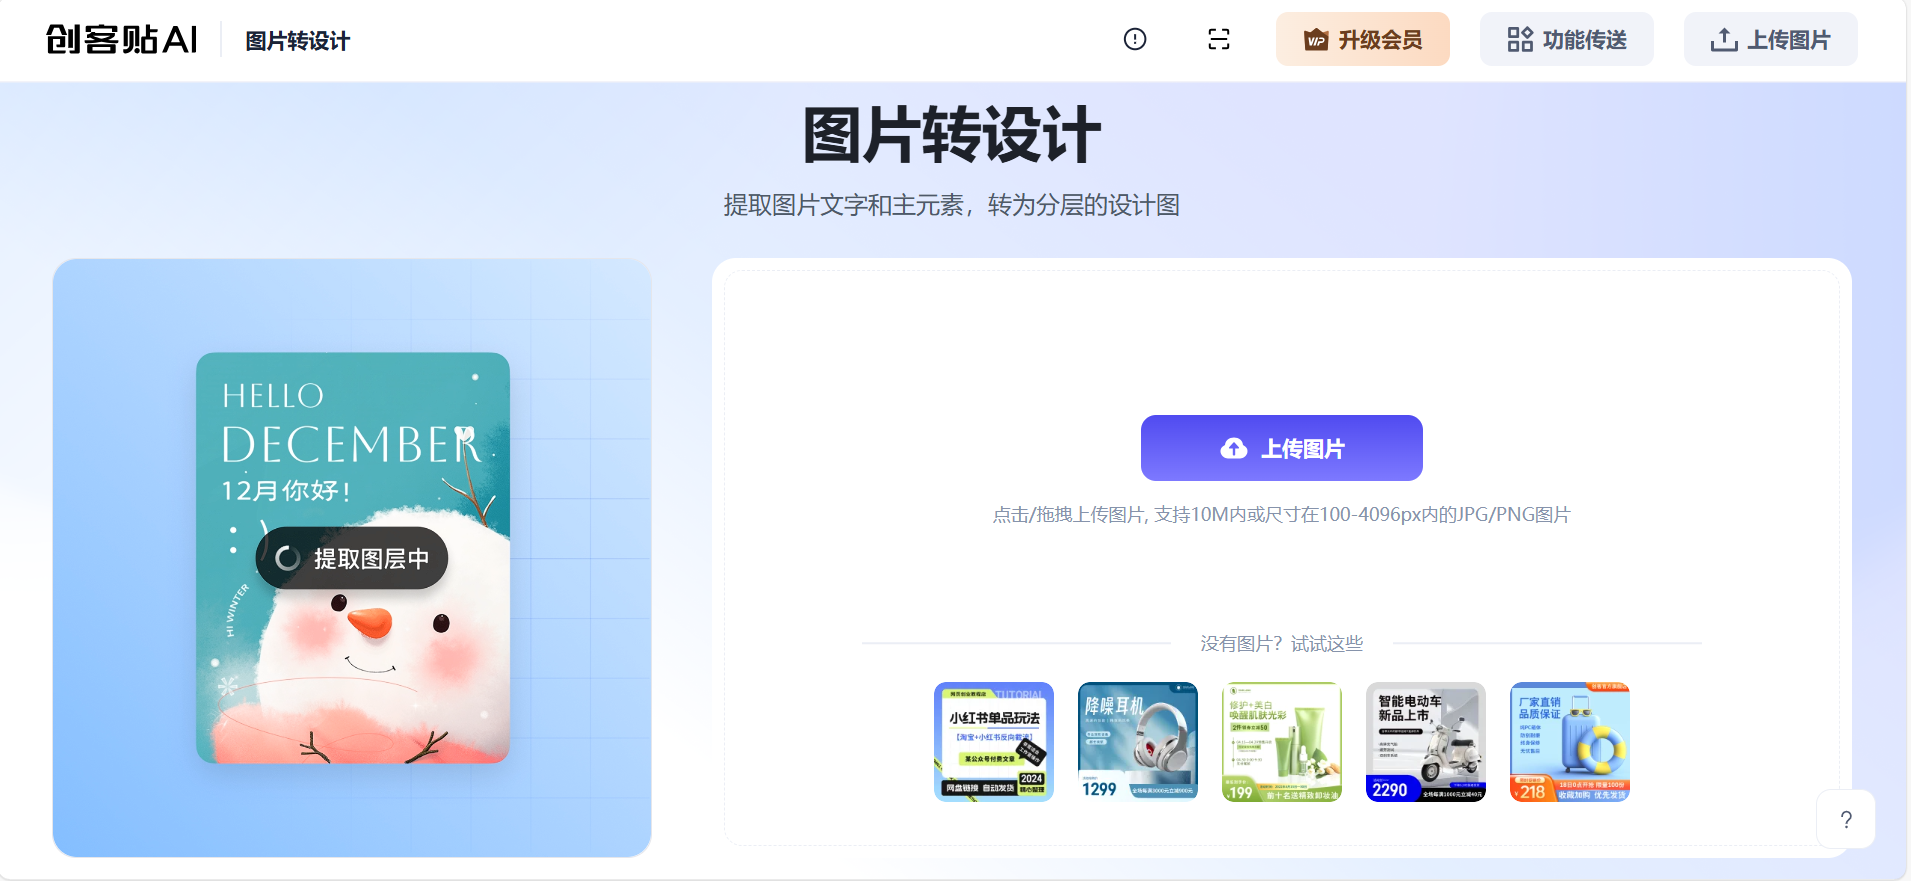Select the green skincare 199 sample image
1911x881 pixels.
(x=1282, y=742)
